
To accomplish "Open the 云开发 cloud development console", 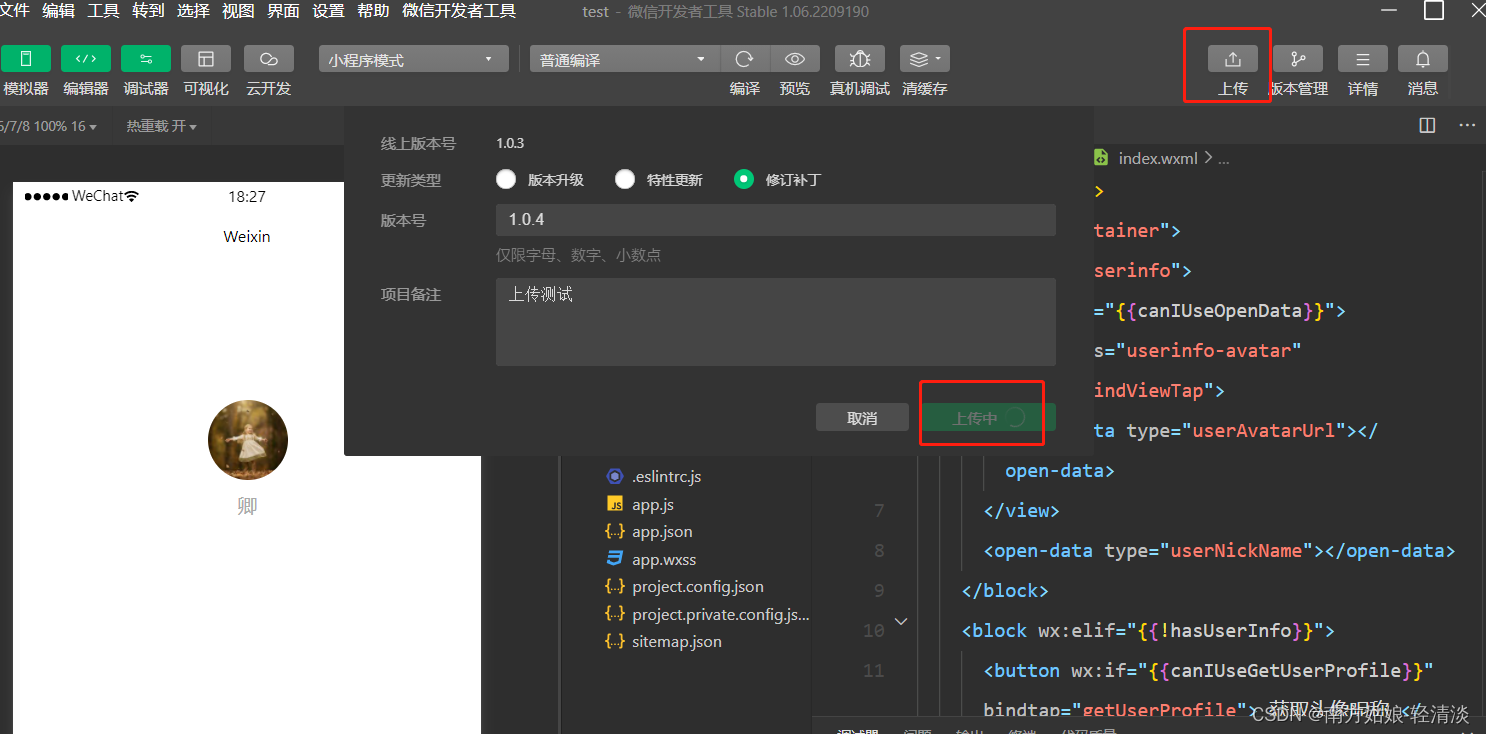I will 268,59.
